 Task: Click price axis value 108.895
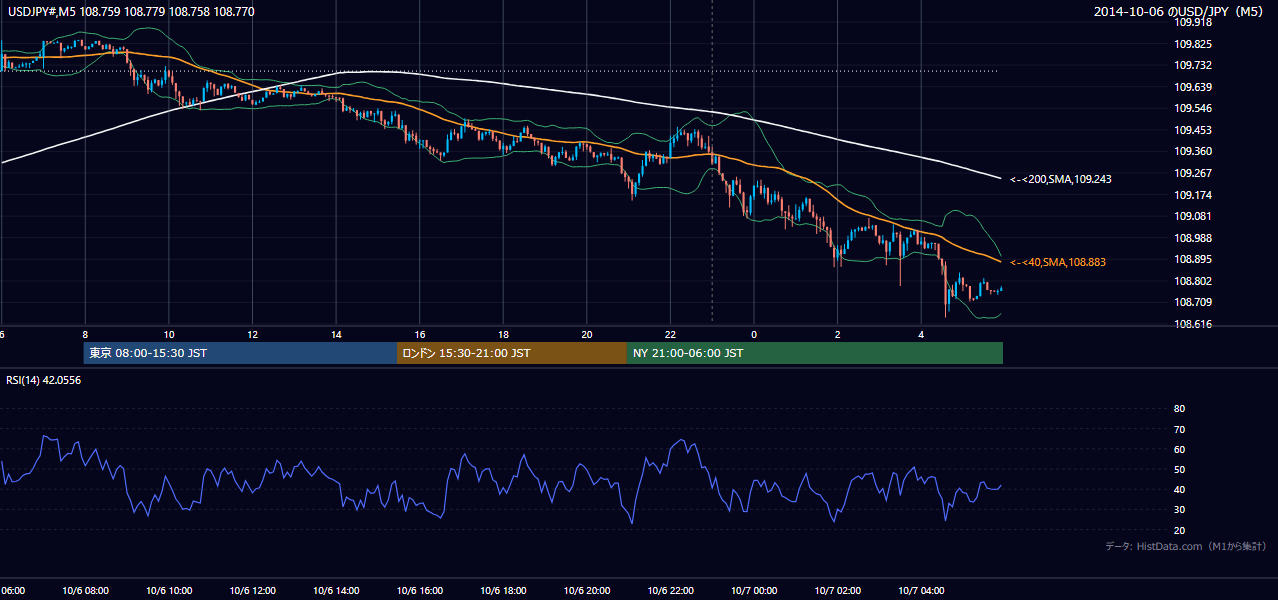(1192, 259)
